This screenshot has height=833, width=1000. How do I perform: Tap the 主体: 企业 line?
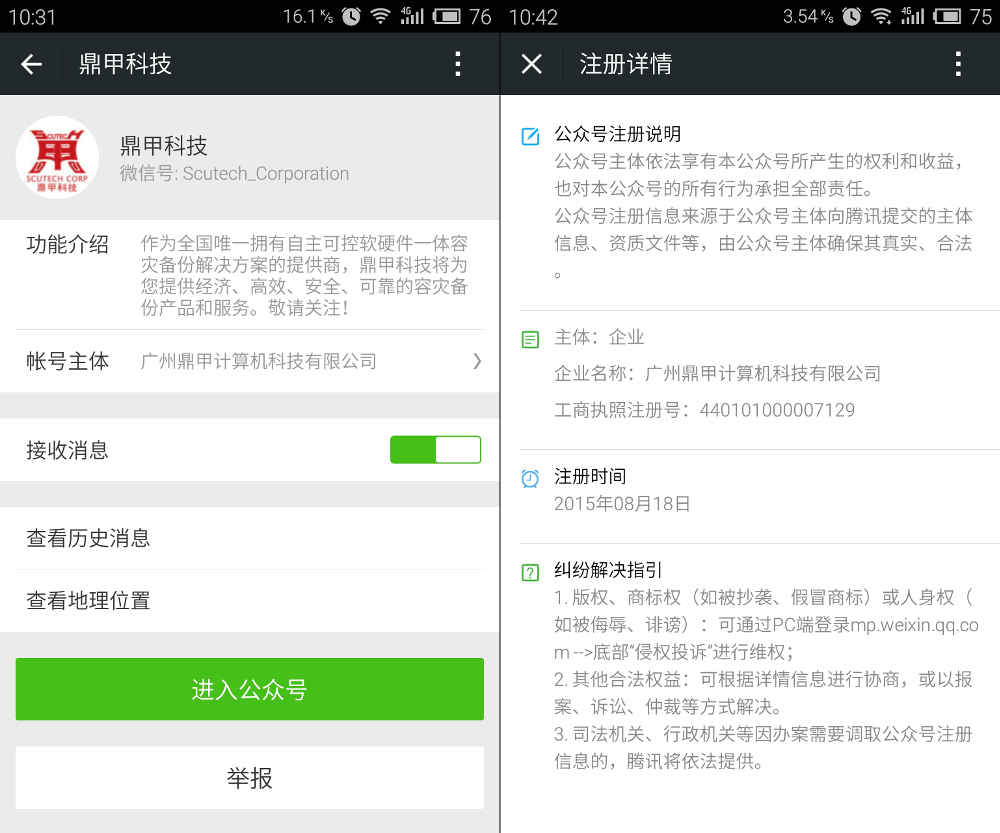coord(599,337)
